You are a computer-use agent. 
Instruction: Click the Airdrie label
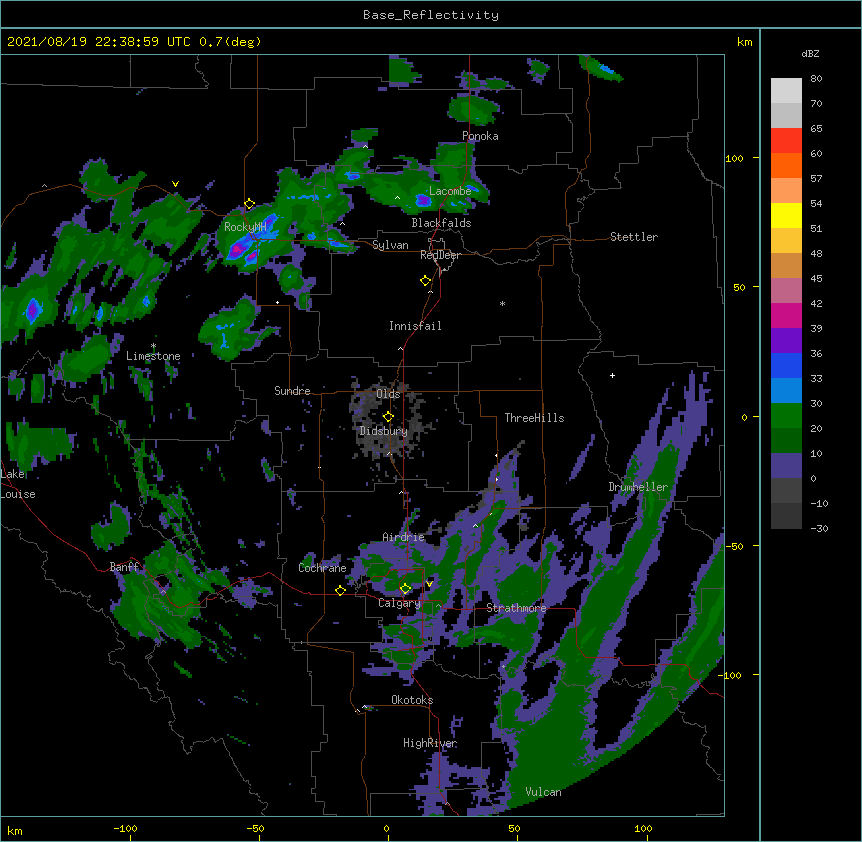coord(404,537)
